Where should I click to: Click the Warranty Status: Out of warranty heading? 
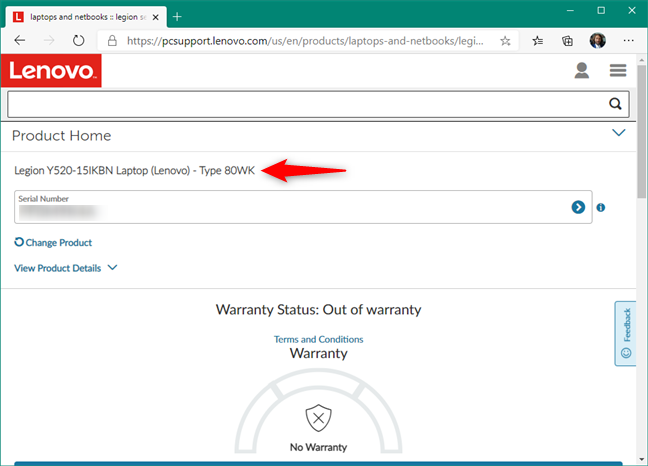click(318, 309)
